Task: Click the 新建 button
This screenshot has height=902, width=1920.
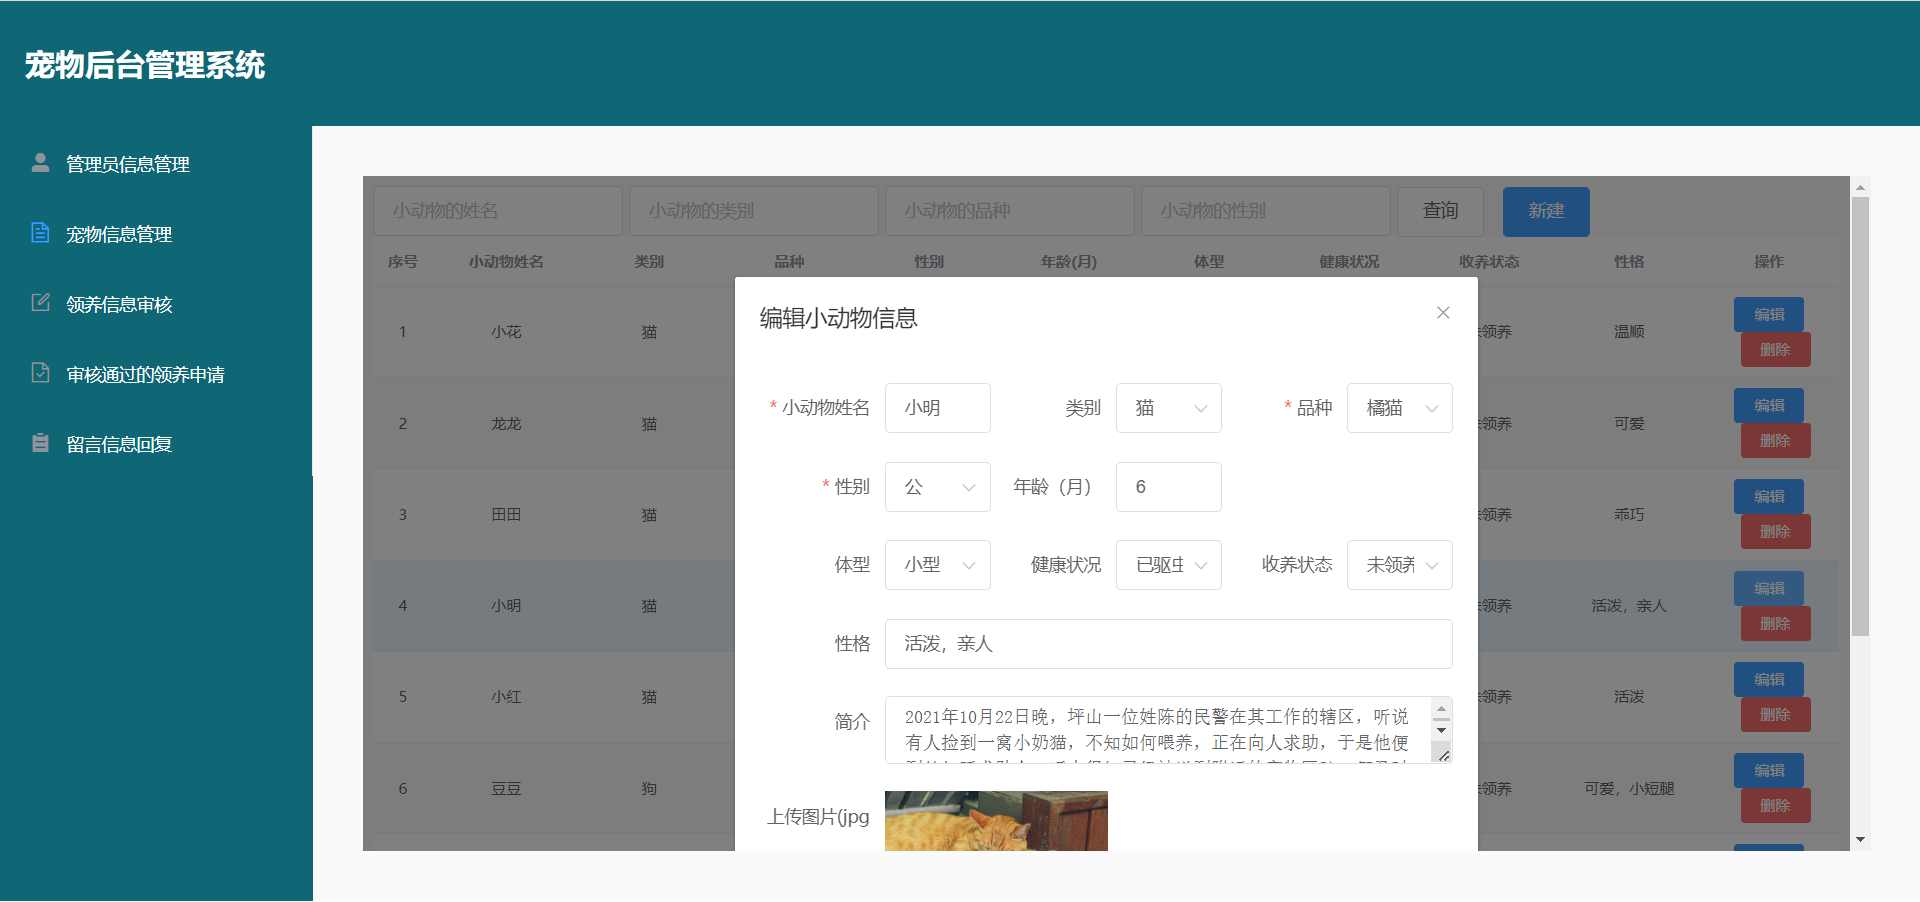Action: coord(1546,211)
